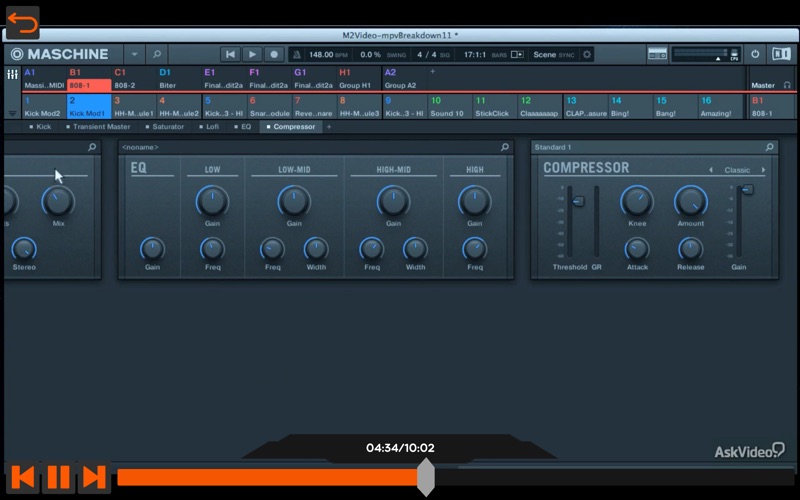Click the video progress scrubber handle
This screenshot has height=500, width=800.
pos(426,477)
